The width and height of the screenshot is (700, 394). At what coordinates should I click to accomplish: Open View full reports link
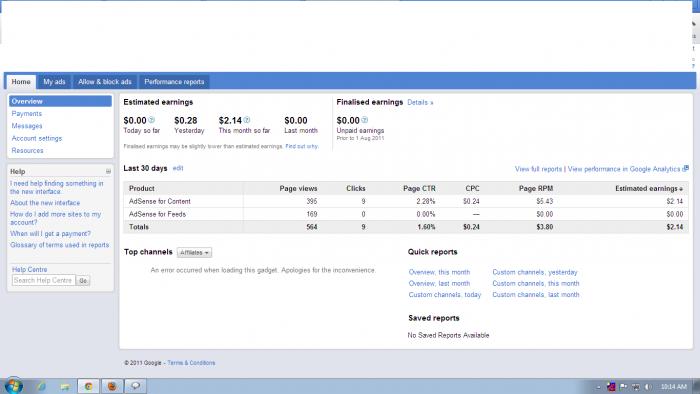coord(538,169)
